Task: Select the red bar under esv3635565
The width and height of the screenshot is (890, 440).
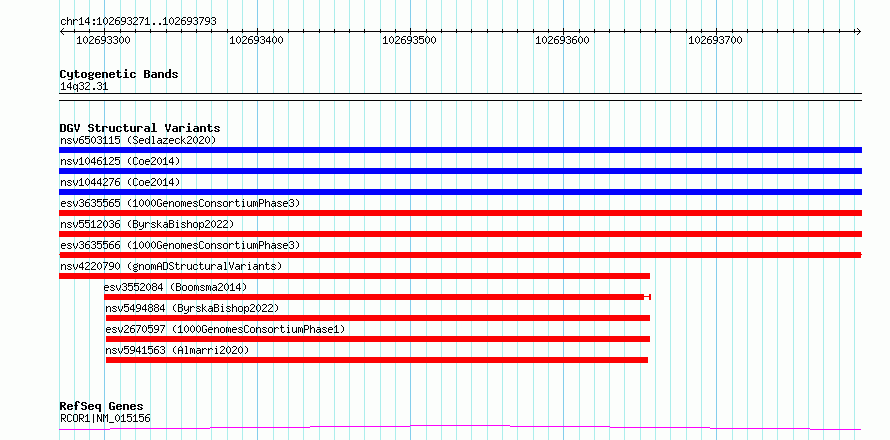Action: coord(460,213)
